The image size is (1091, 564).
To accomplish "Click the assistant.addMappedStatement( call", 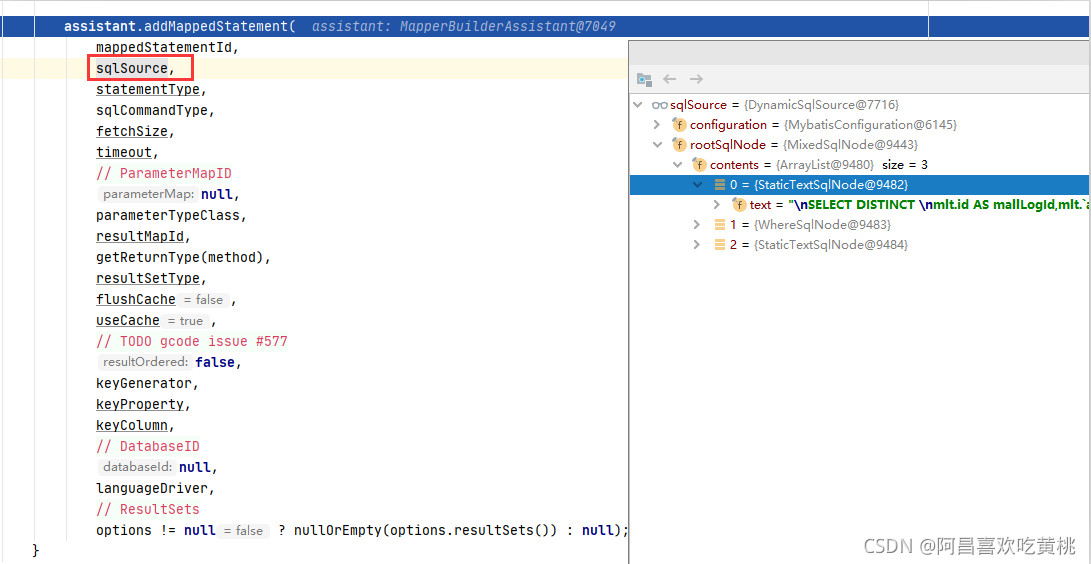I will (180, 26).
